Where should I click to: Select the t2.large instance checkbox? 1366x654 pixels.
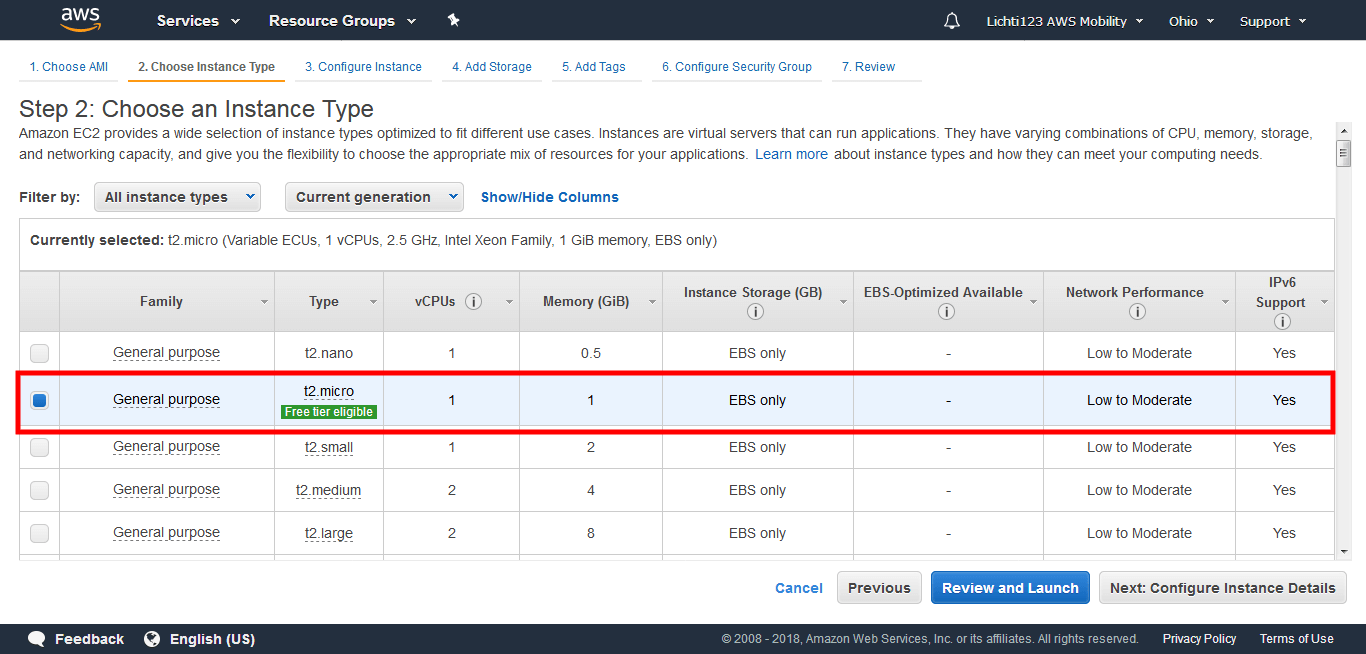(39, 533)
